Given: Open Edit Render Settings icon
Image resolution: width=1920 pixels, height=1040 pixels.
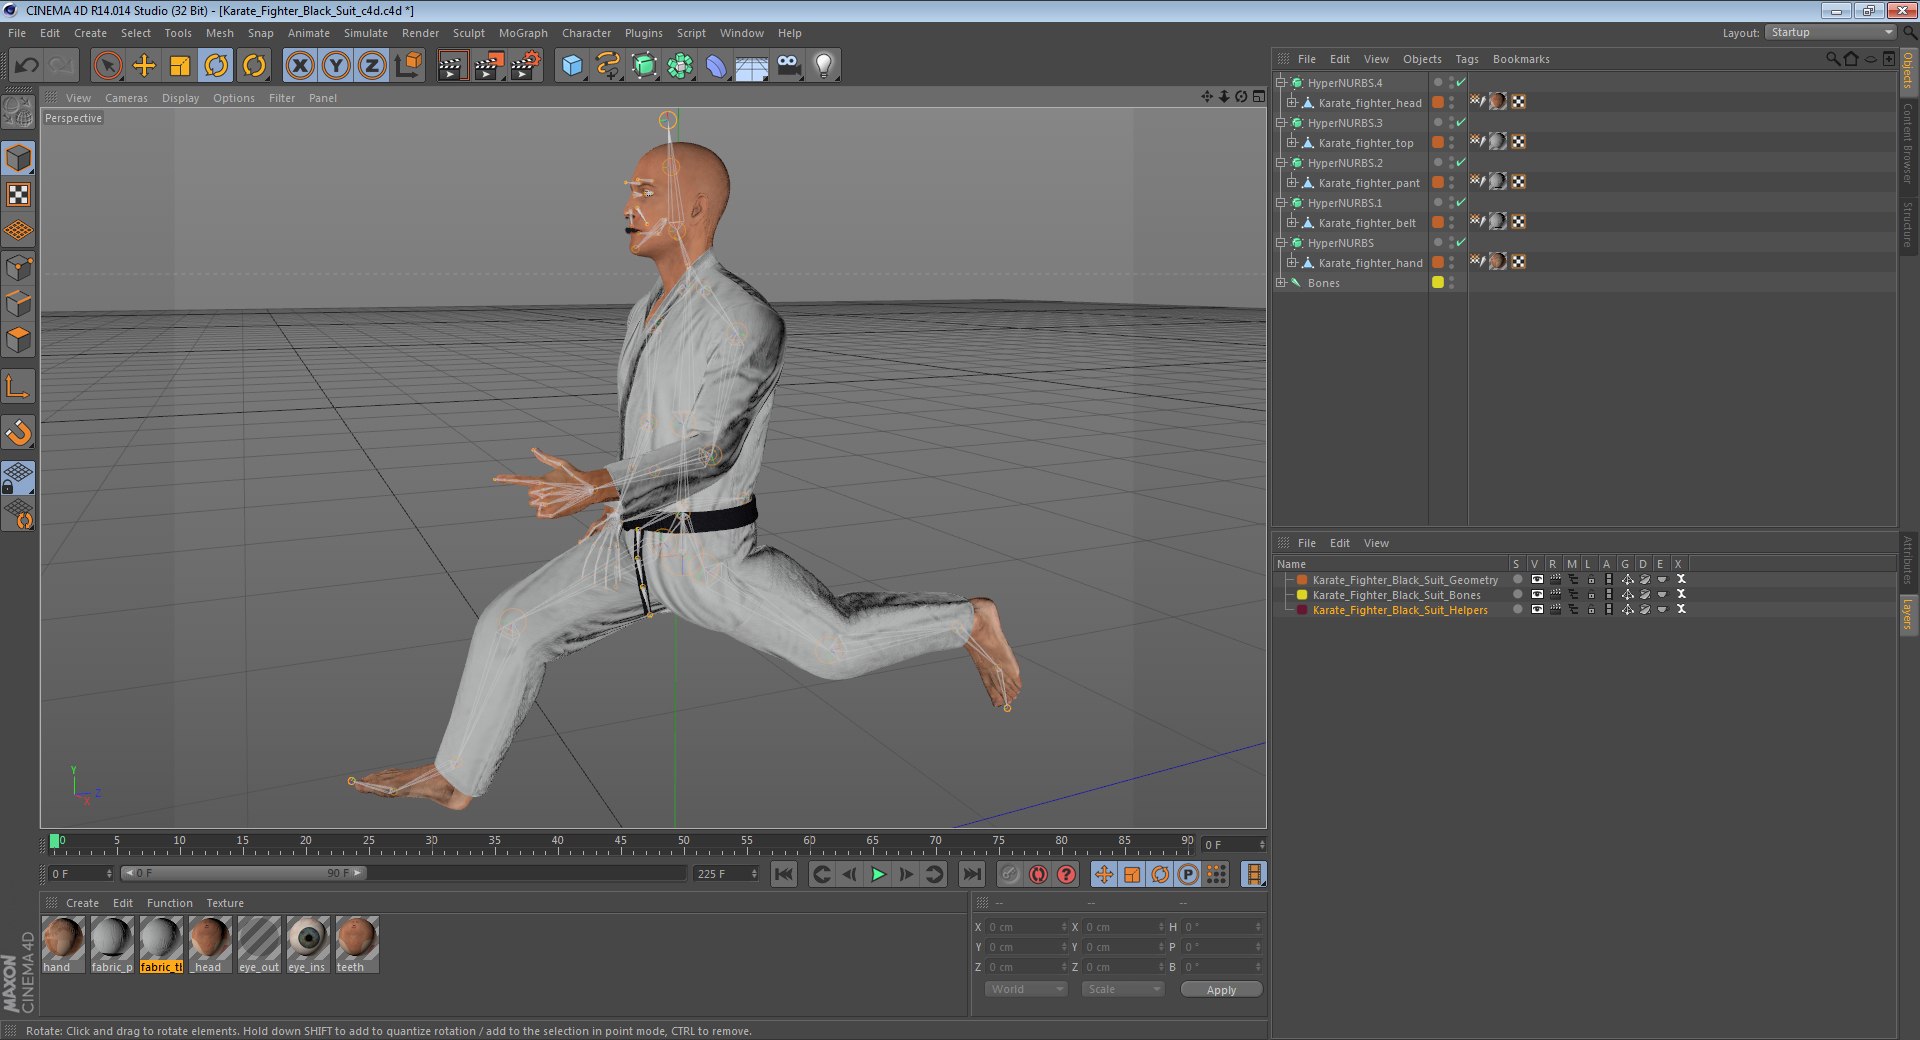Looking at the screenshot, I should [x=525, y=66].
